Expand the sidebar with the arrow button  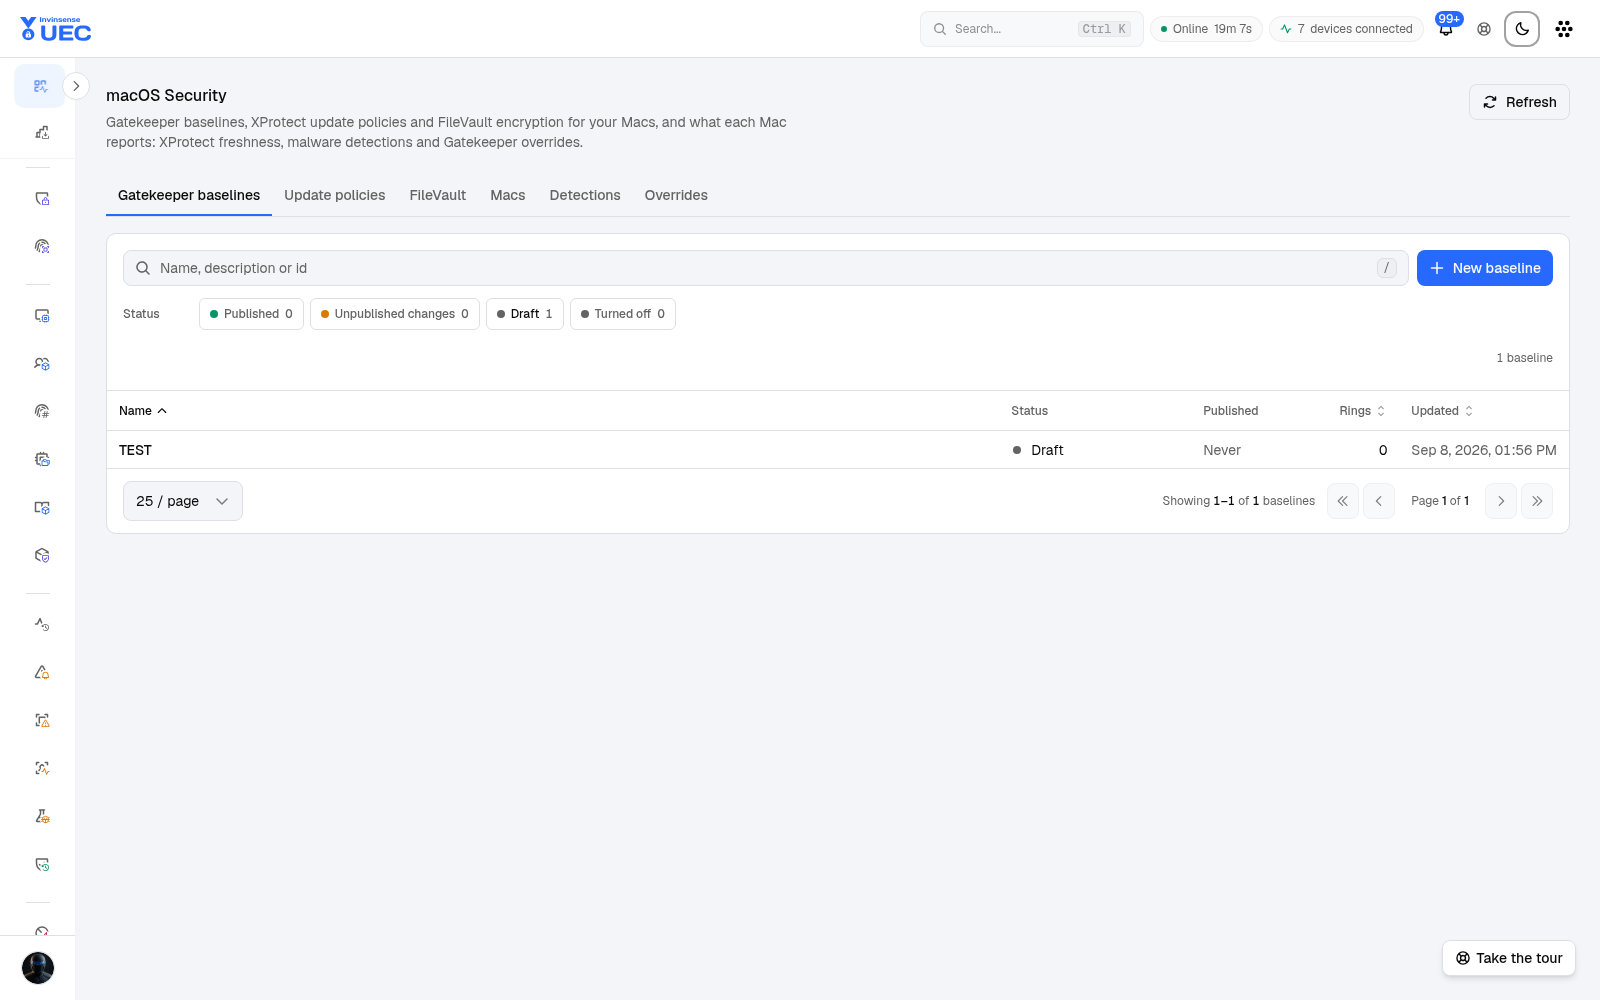tap(76, 86)
